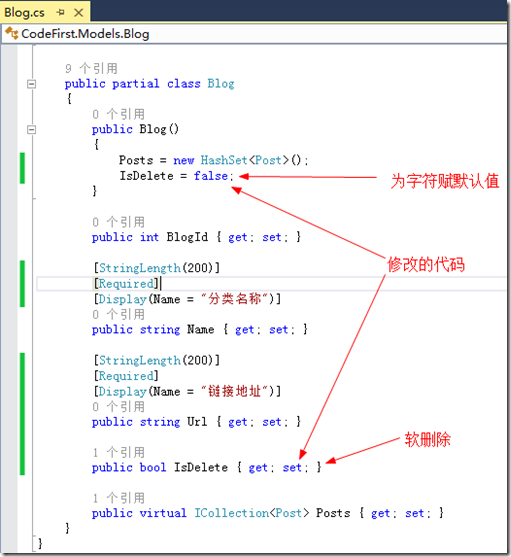Click the Url property name

pos(197,422)
